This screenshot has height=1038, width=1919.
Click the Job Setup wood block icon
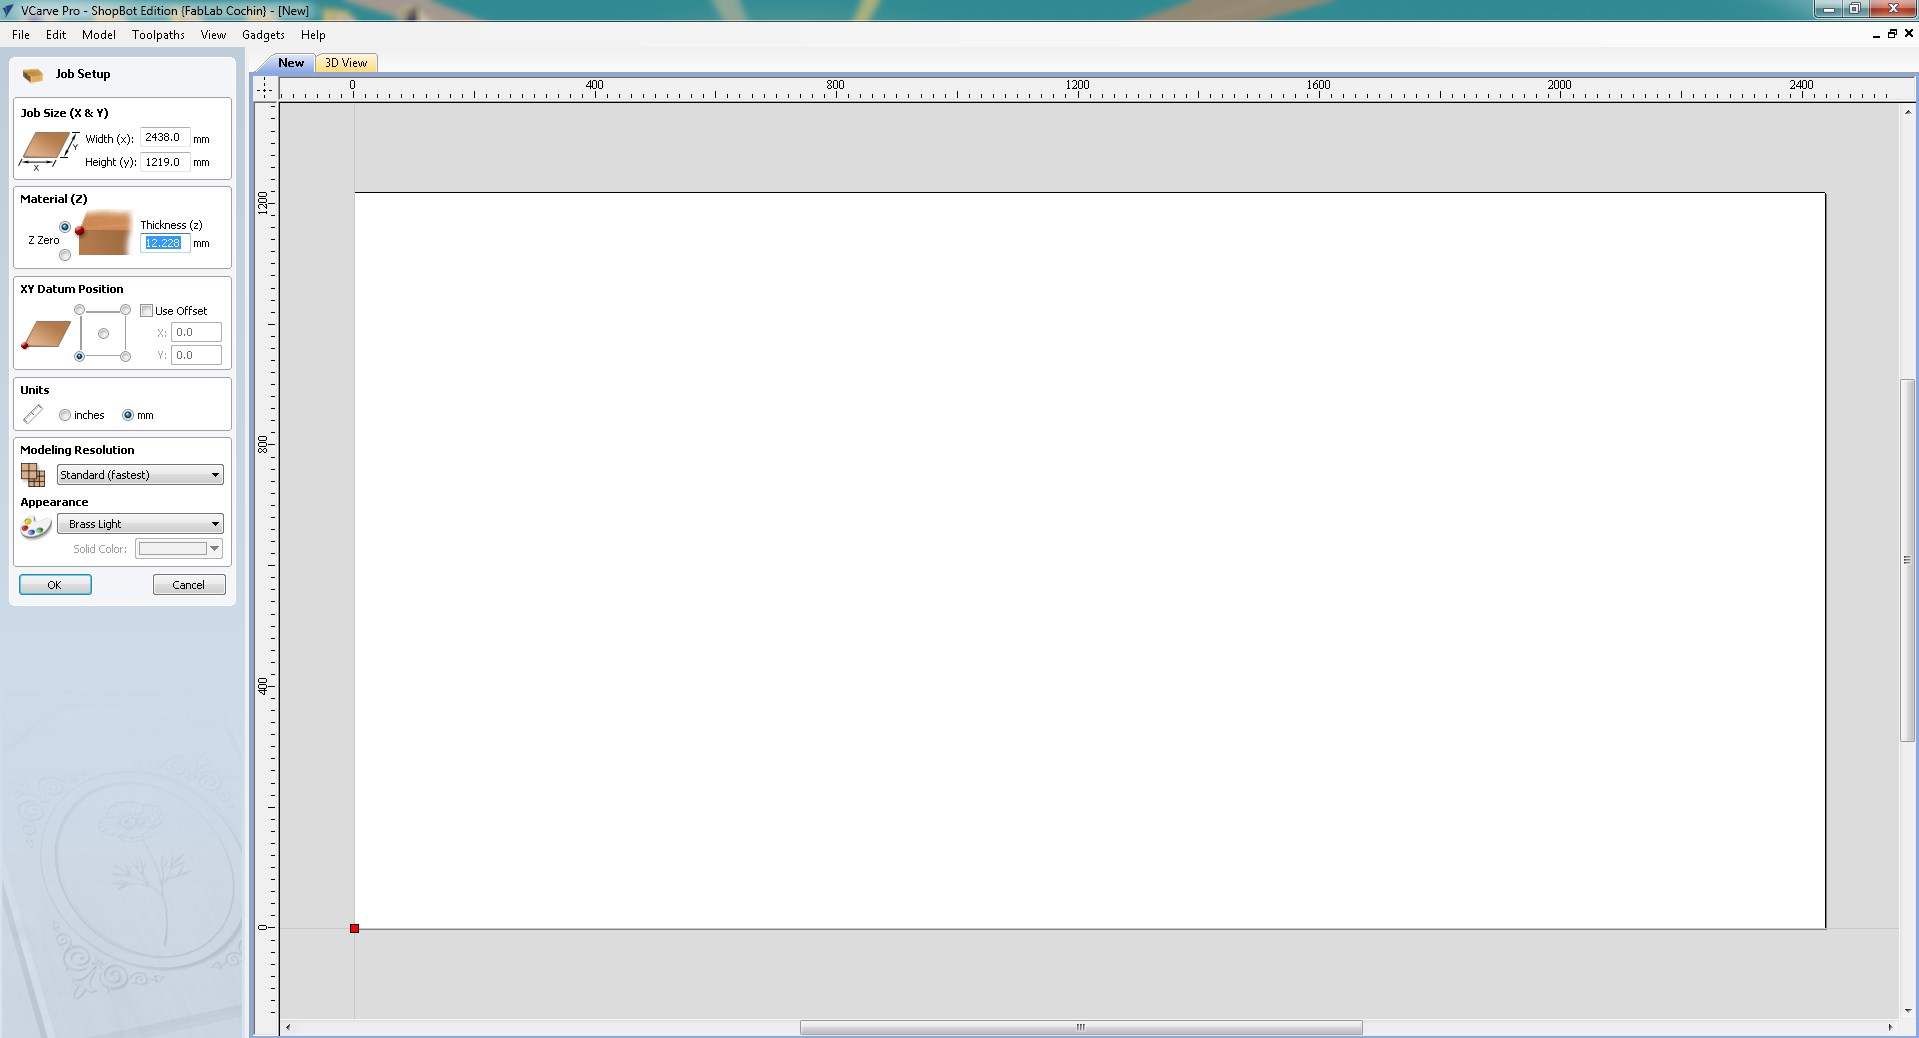32,74
